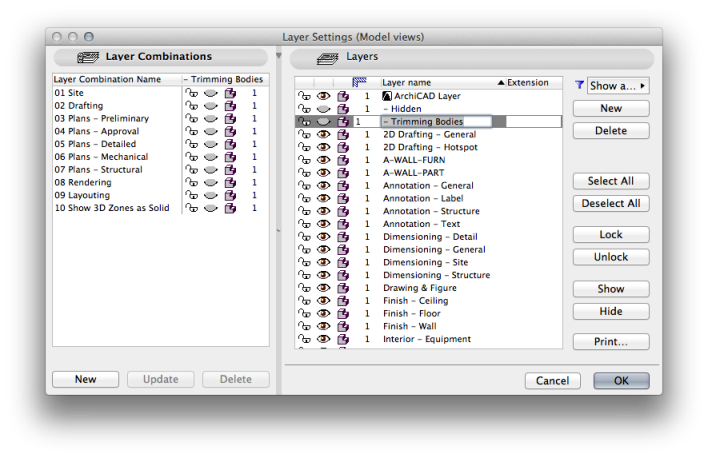Toggle lock icon on 2D Drafting - General
Screen dimensions: 708x458
click(x=304, y=134)
